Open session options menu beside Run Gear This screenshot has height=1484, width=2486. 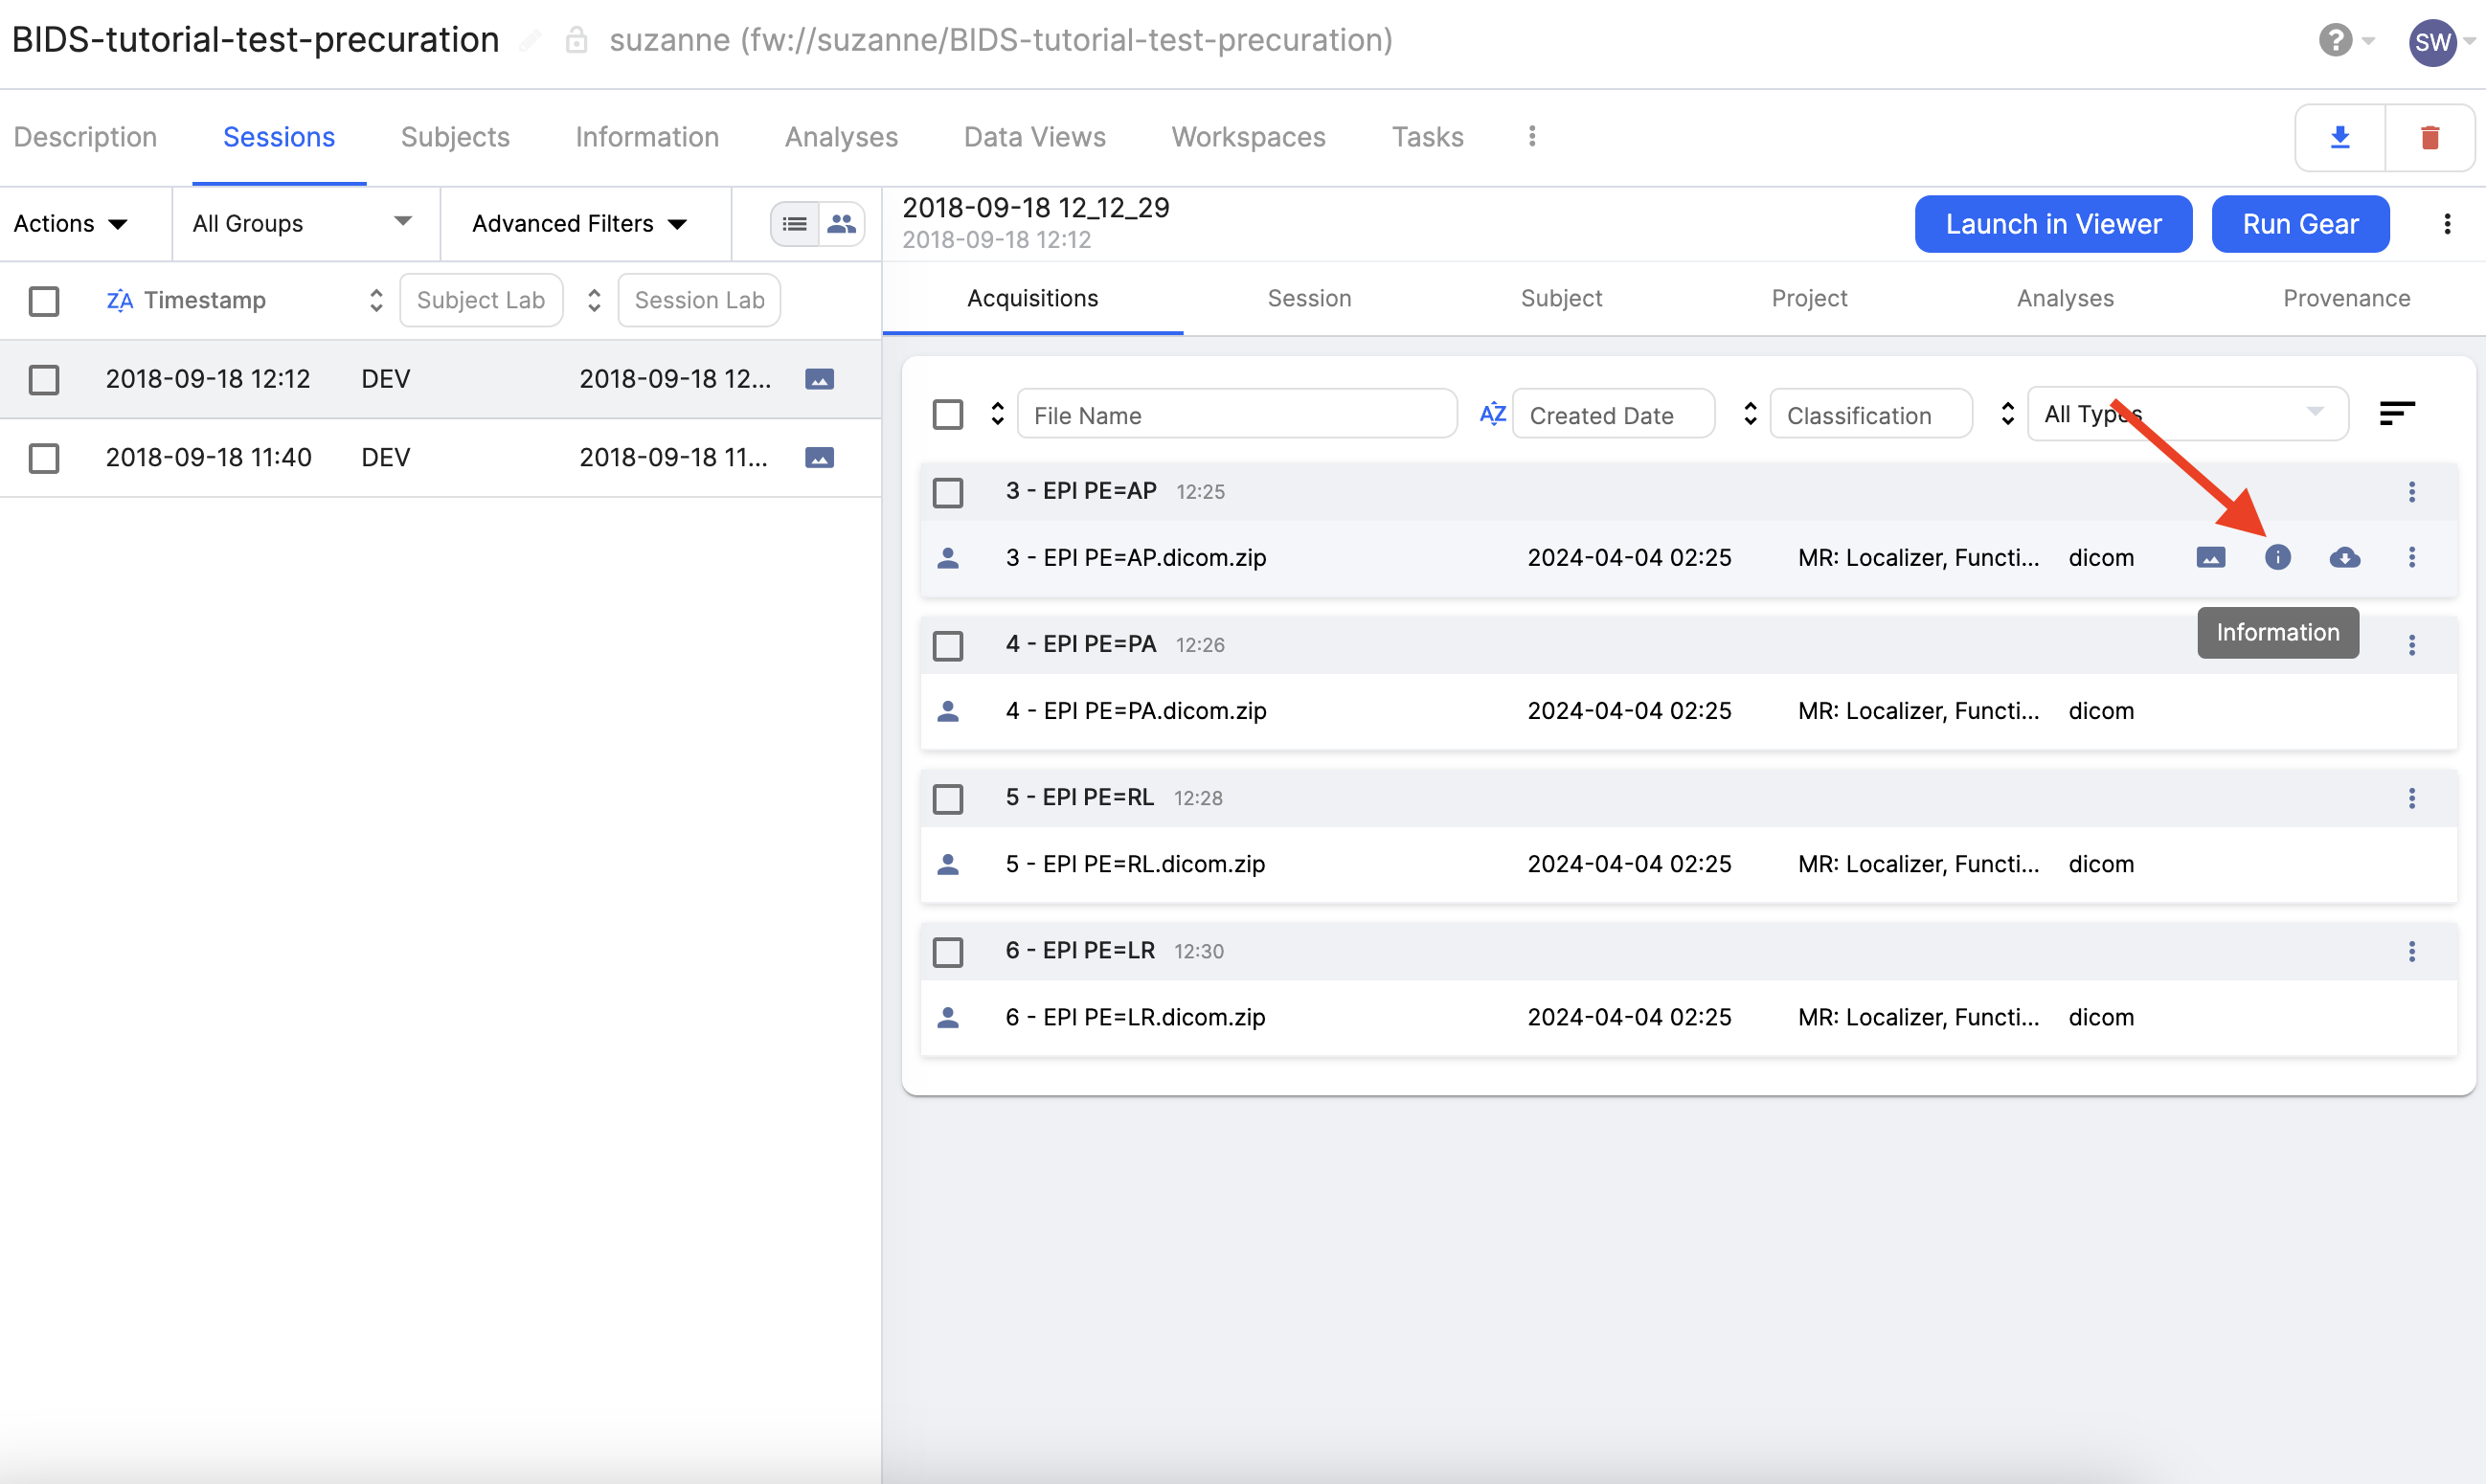(x=2447, y=224)
